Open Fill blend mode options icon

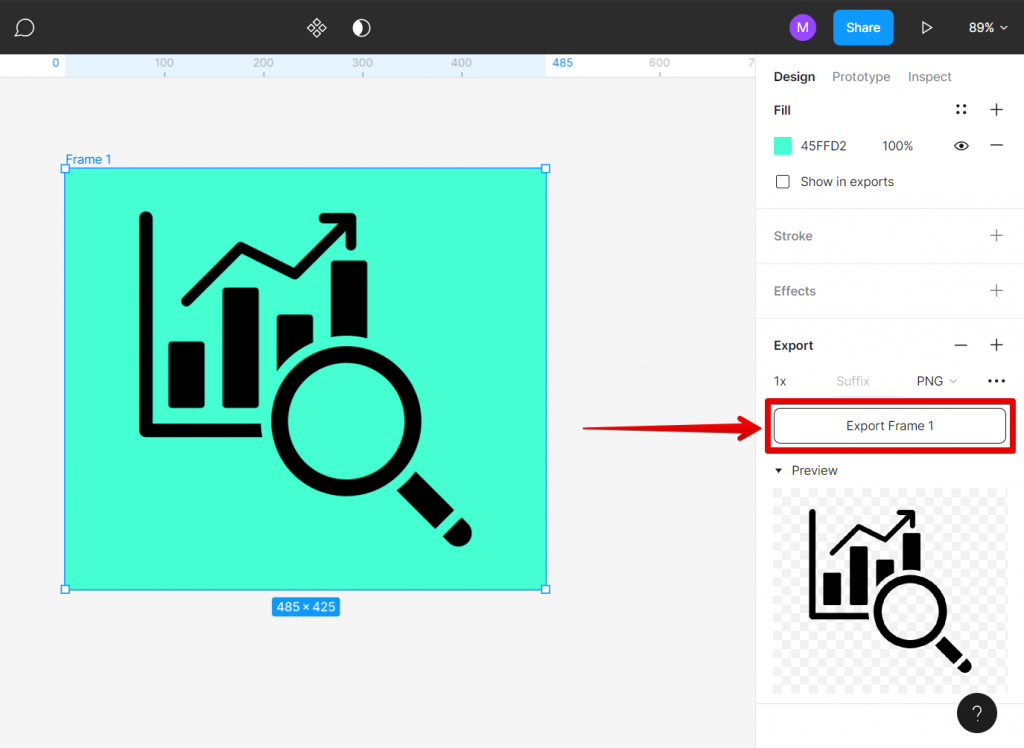tap(961, 109)
